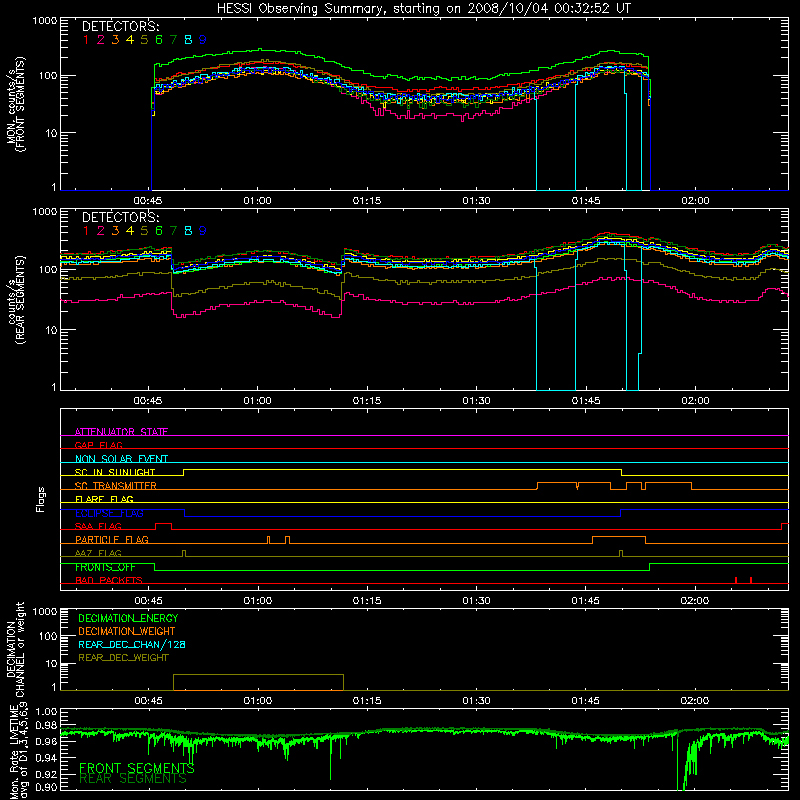Image resolution: width=800 pixels, height=800 pixels.
Task: Click the HESSI Observing Summary title text
Action: 424,9
